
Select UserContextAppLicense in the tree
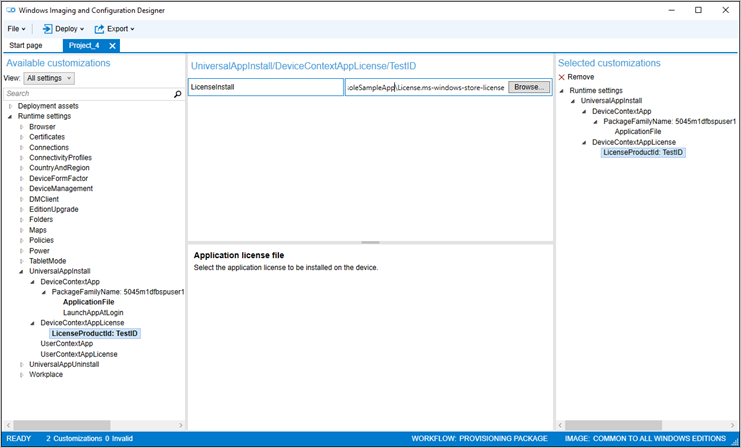point(79,354)
